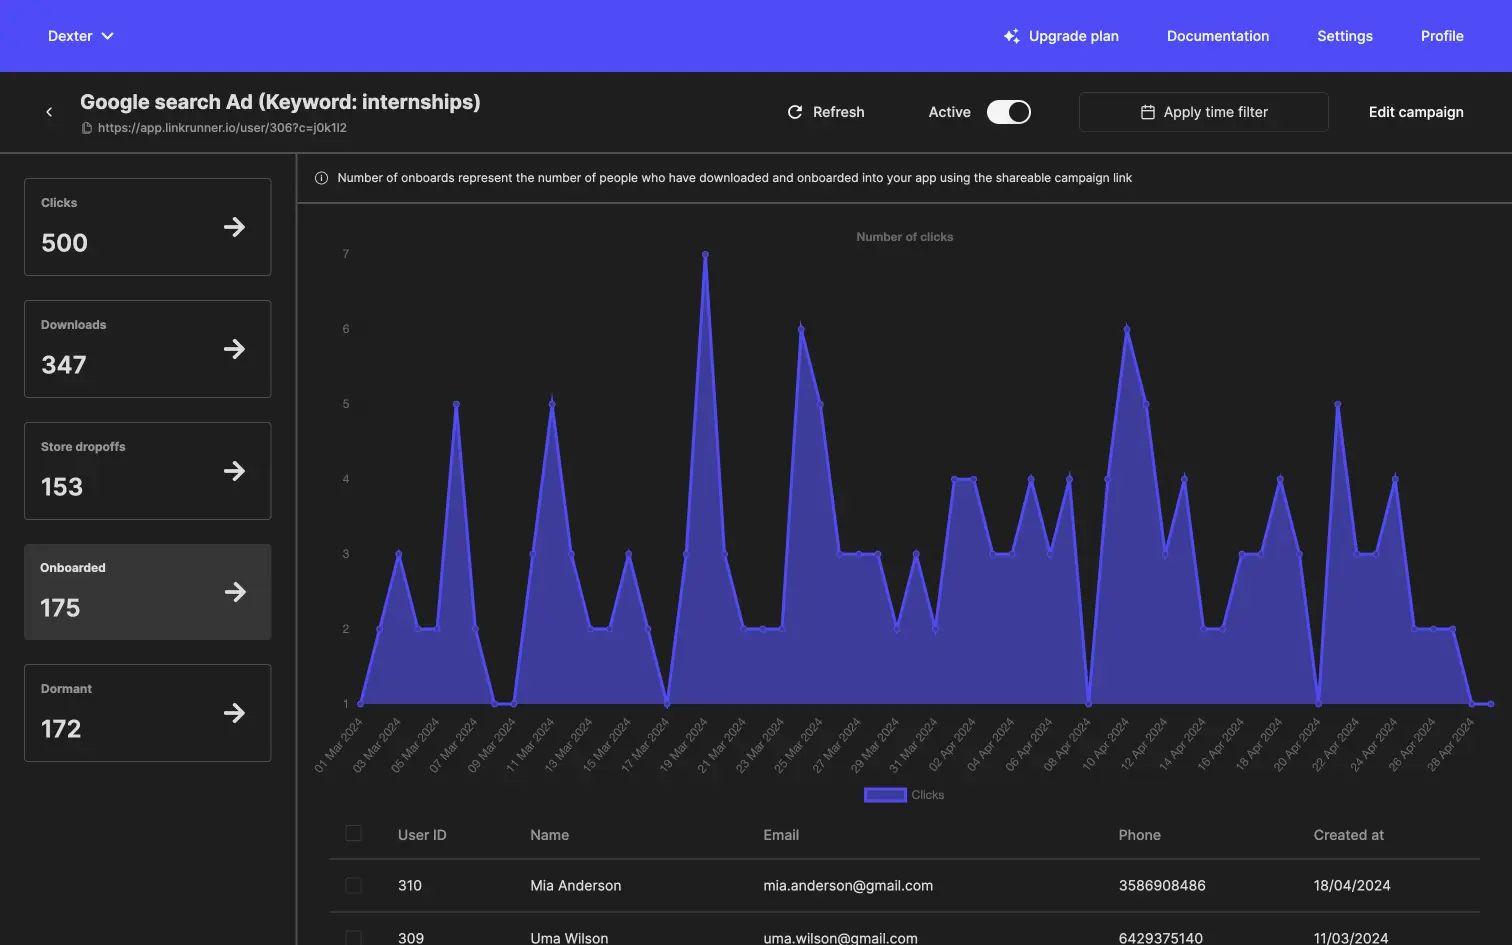Viewport: 1512px width, 945px height.
Task: Click the Refresh circular arrow icon
Action: coord(795,112)
